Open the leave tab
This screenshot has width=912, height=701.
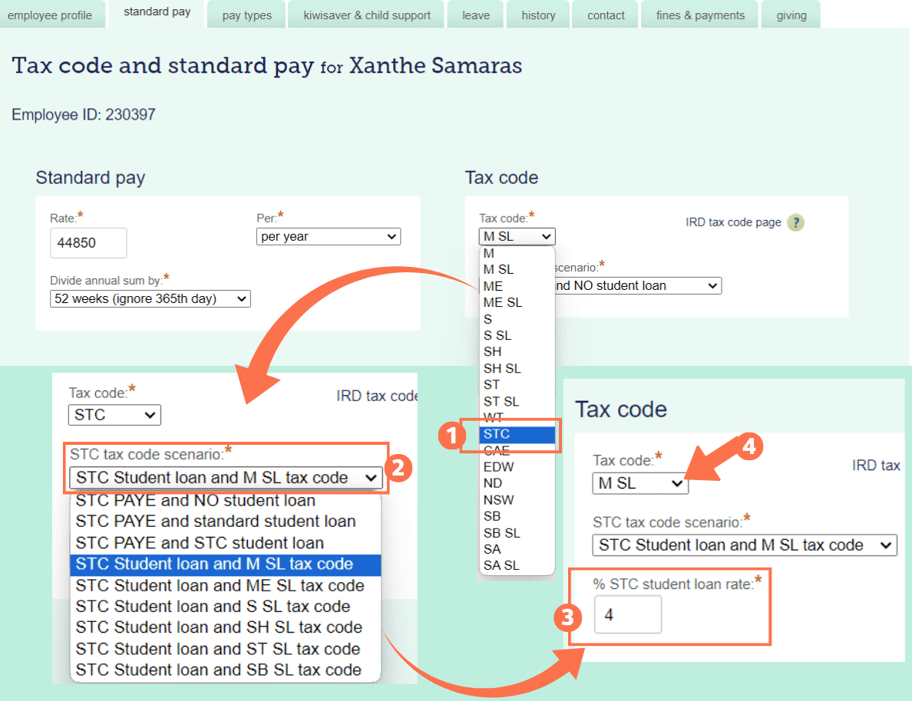point(475,15)
